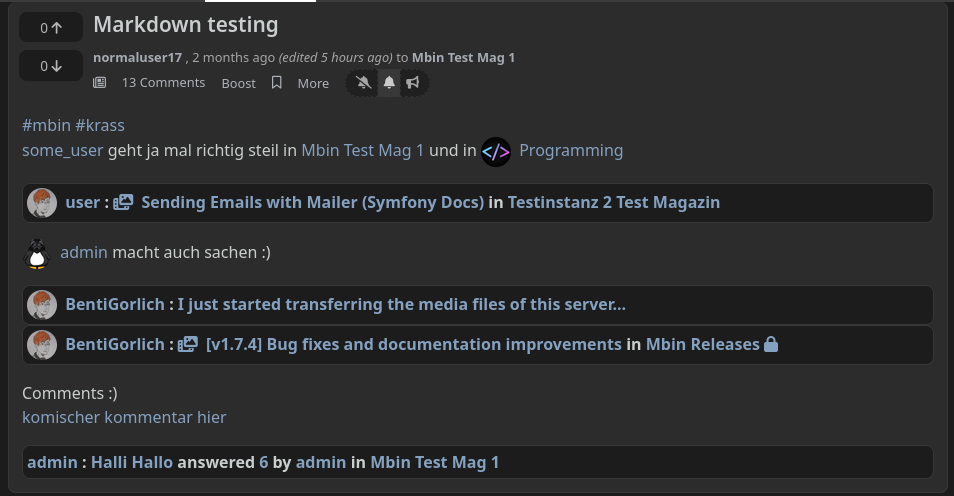Screen dimensions: 954x496
Task: Bookmark this post with the bookmark icon
Action: click(x=277, y=83)
